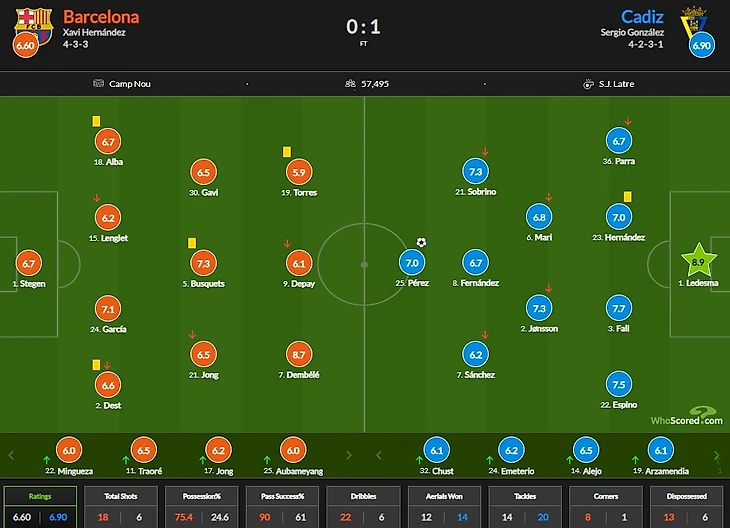Click Fali's 7.7 rating circle
The width and height of the screenshot is (730, 528).
click(619, 308)
